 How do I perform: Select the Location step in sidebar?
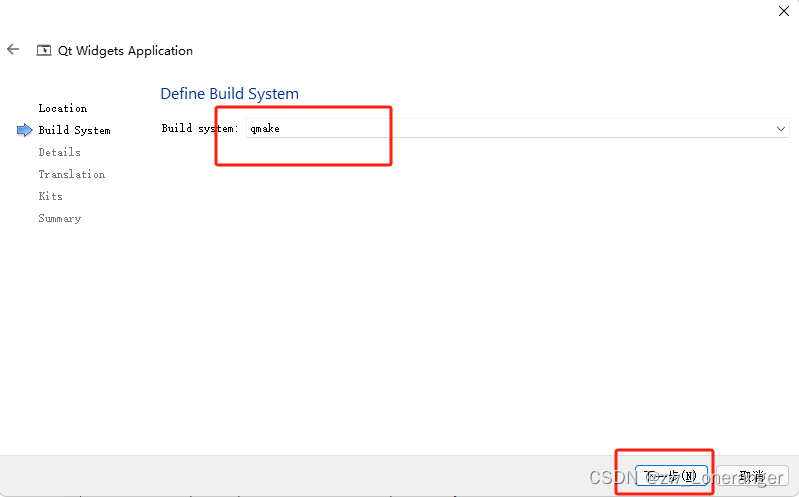click(x=63, y=108)
